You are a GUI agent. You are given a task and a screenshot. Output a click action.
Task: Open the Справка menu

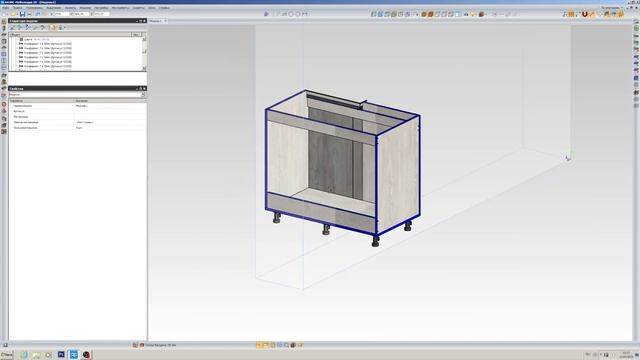pos(164,8)
